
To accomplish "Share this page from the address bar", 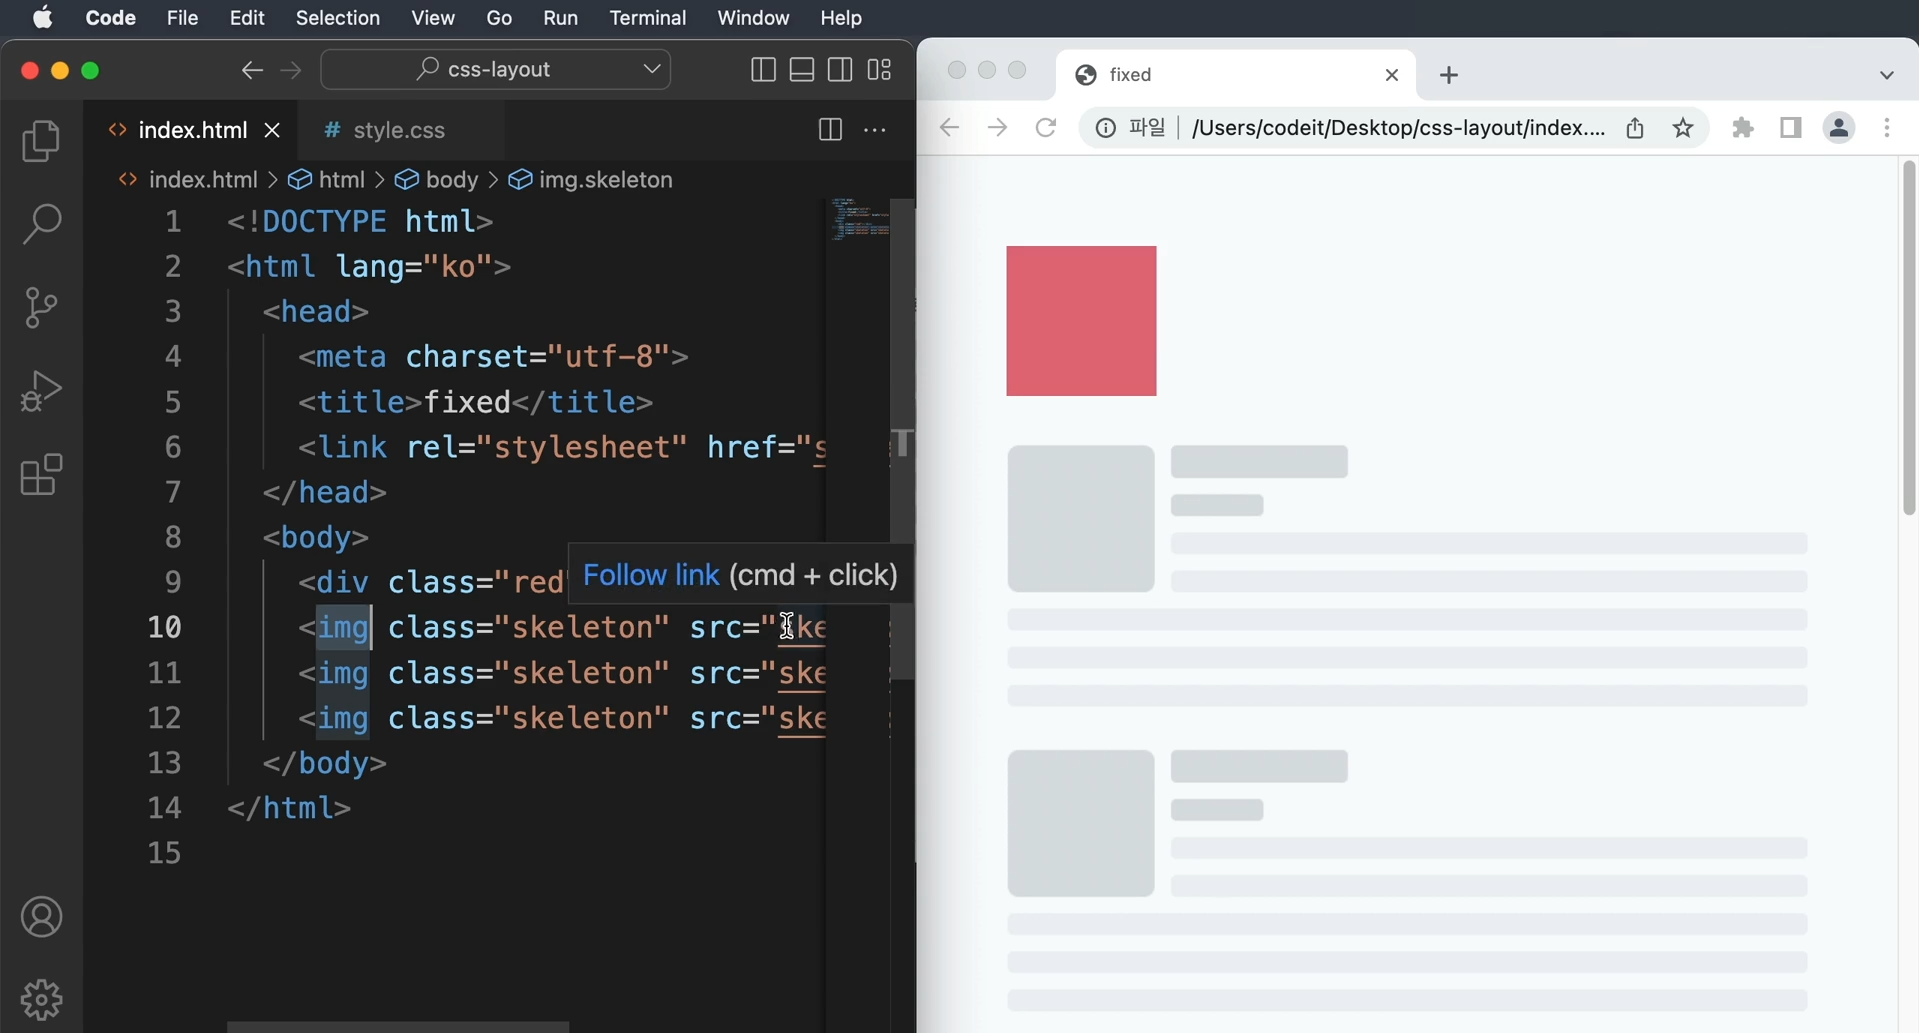I will point(1635,128).
